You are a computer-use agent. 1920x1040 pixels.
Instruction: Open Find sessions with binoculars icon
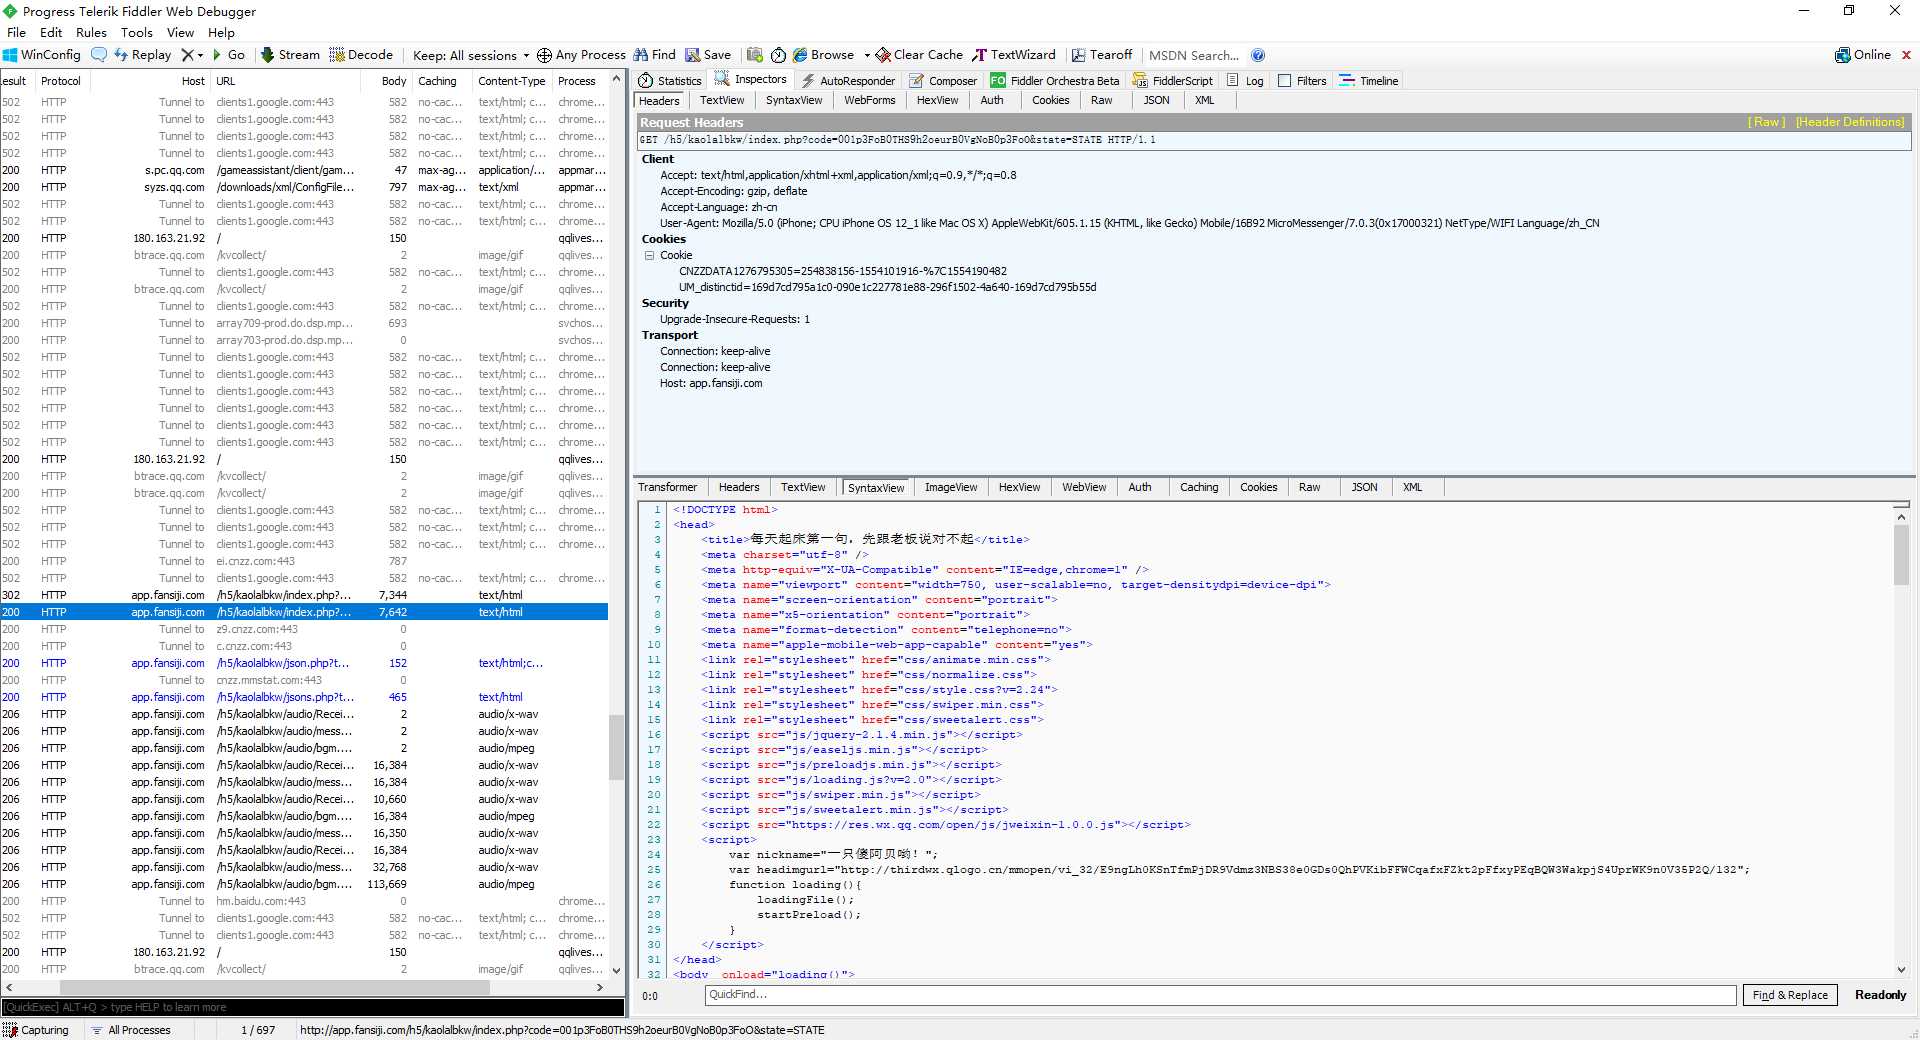tap(654, 55)
